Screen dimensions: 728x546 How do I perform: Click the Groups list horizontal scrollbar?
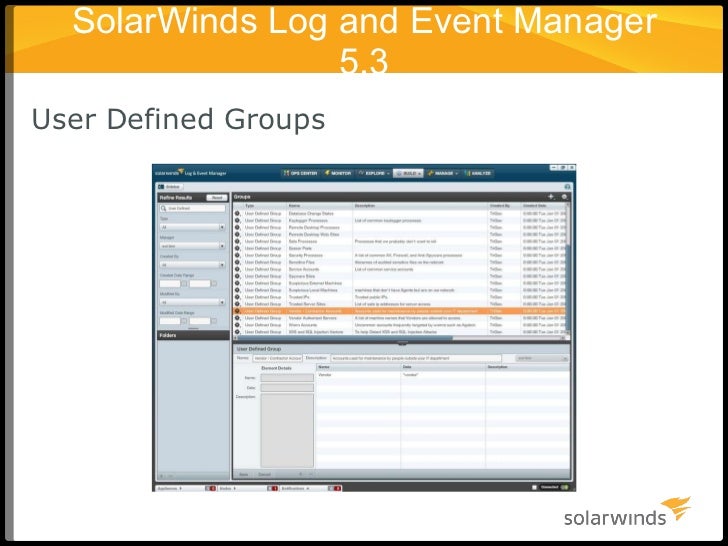pos(399,338)
